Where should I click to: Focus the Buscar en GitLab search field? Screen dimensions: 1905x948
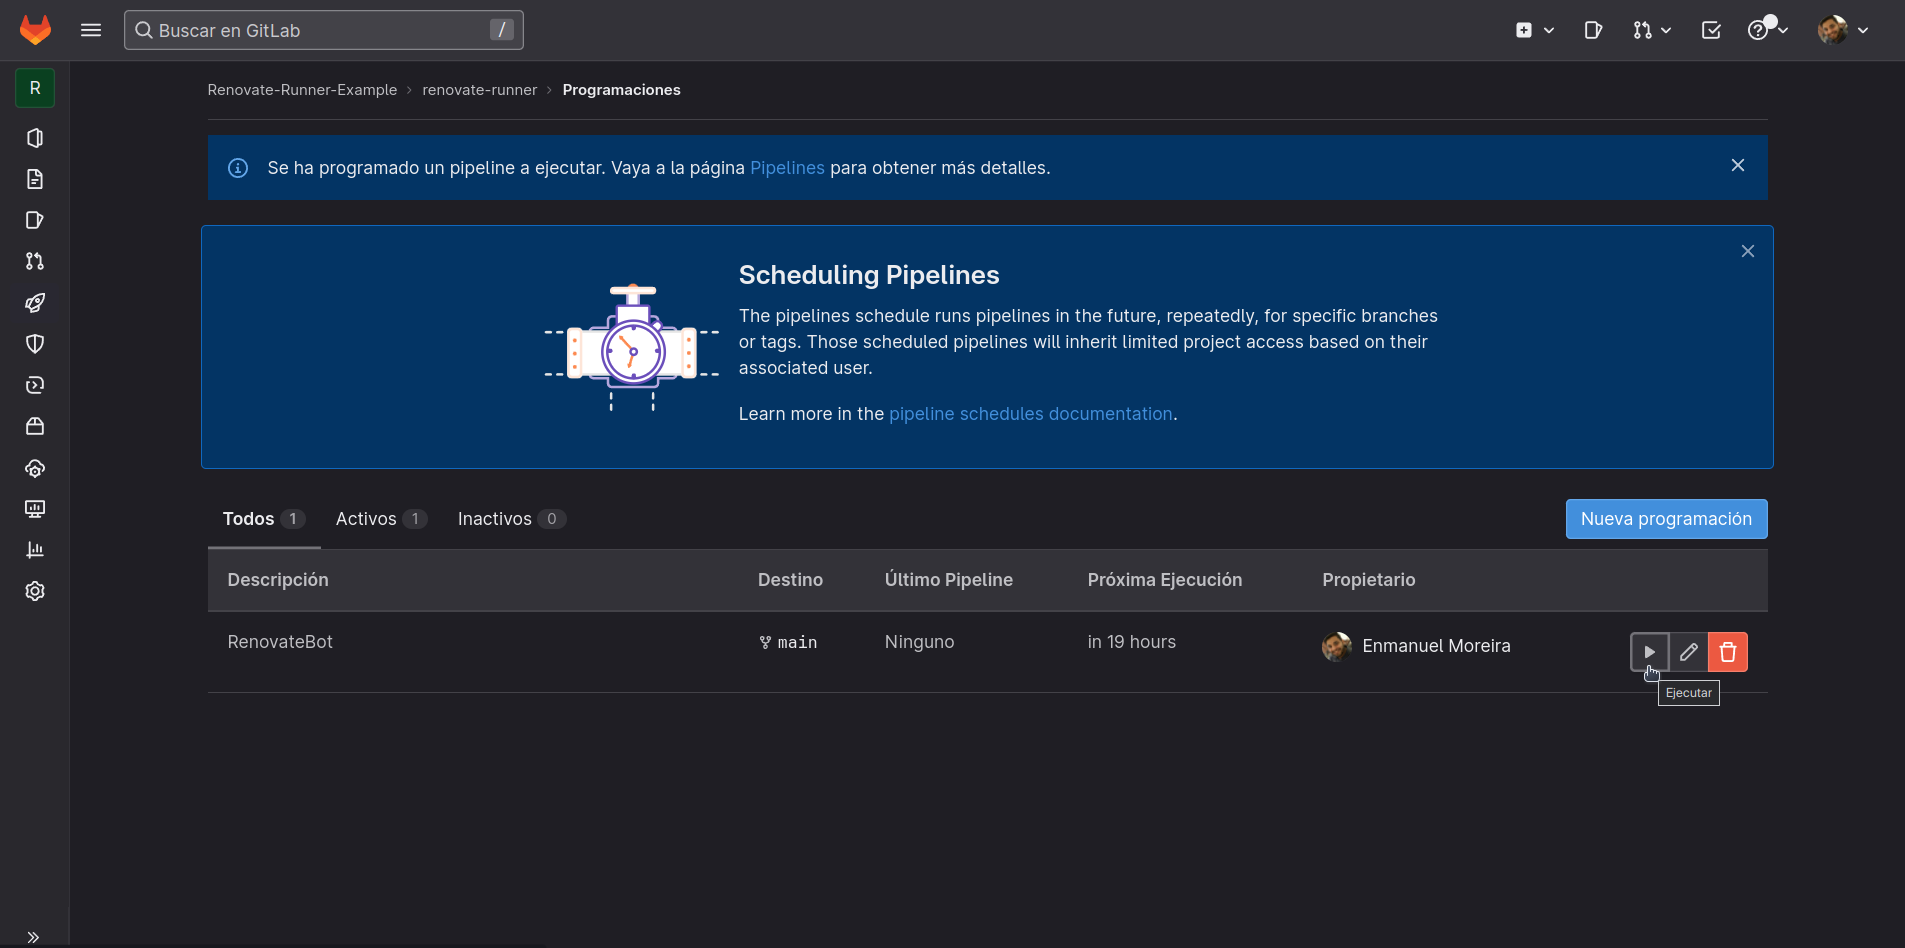[x=323, y=30]
